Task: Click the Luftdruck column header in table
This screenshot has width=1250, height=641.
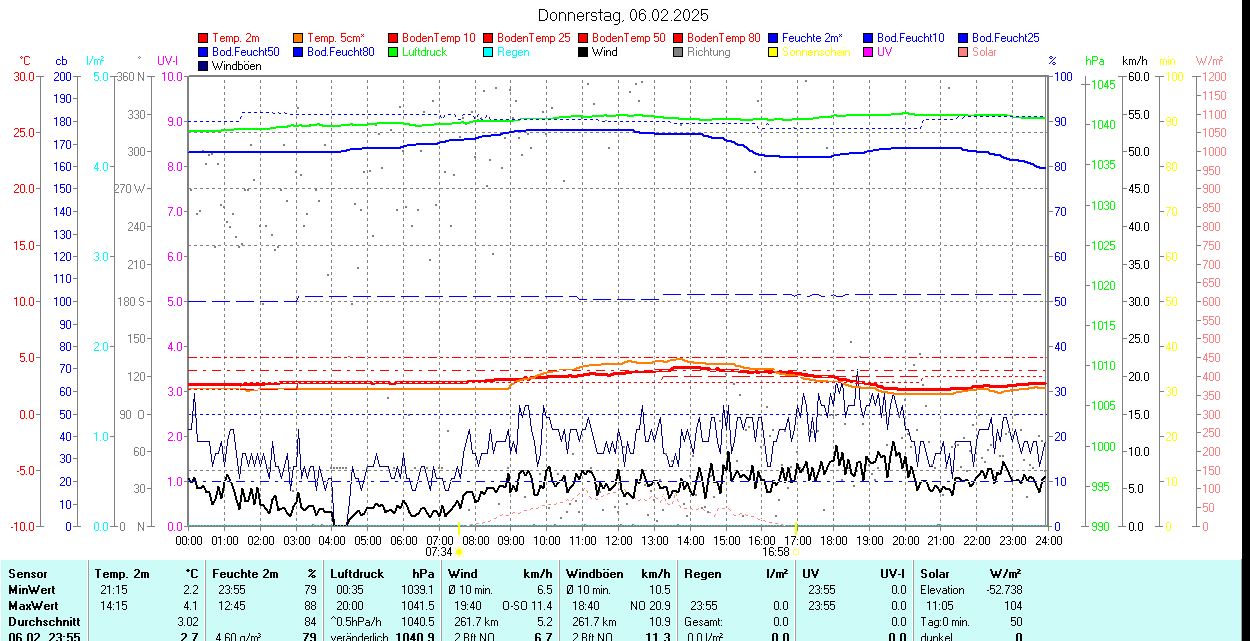Action: [x=357, y=574]
